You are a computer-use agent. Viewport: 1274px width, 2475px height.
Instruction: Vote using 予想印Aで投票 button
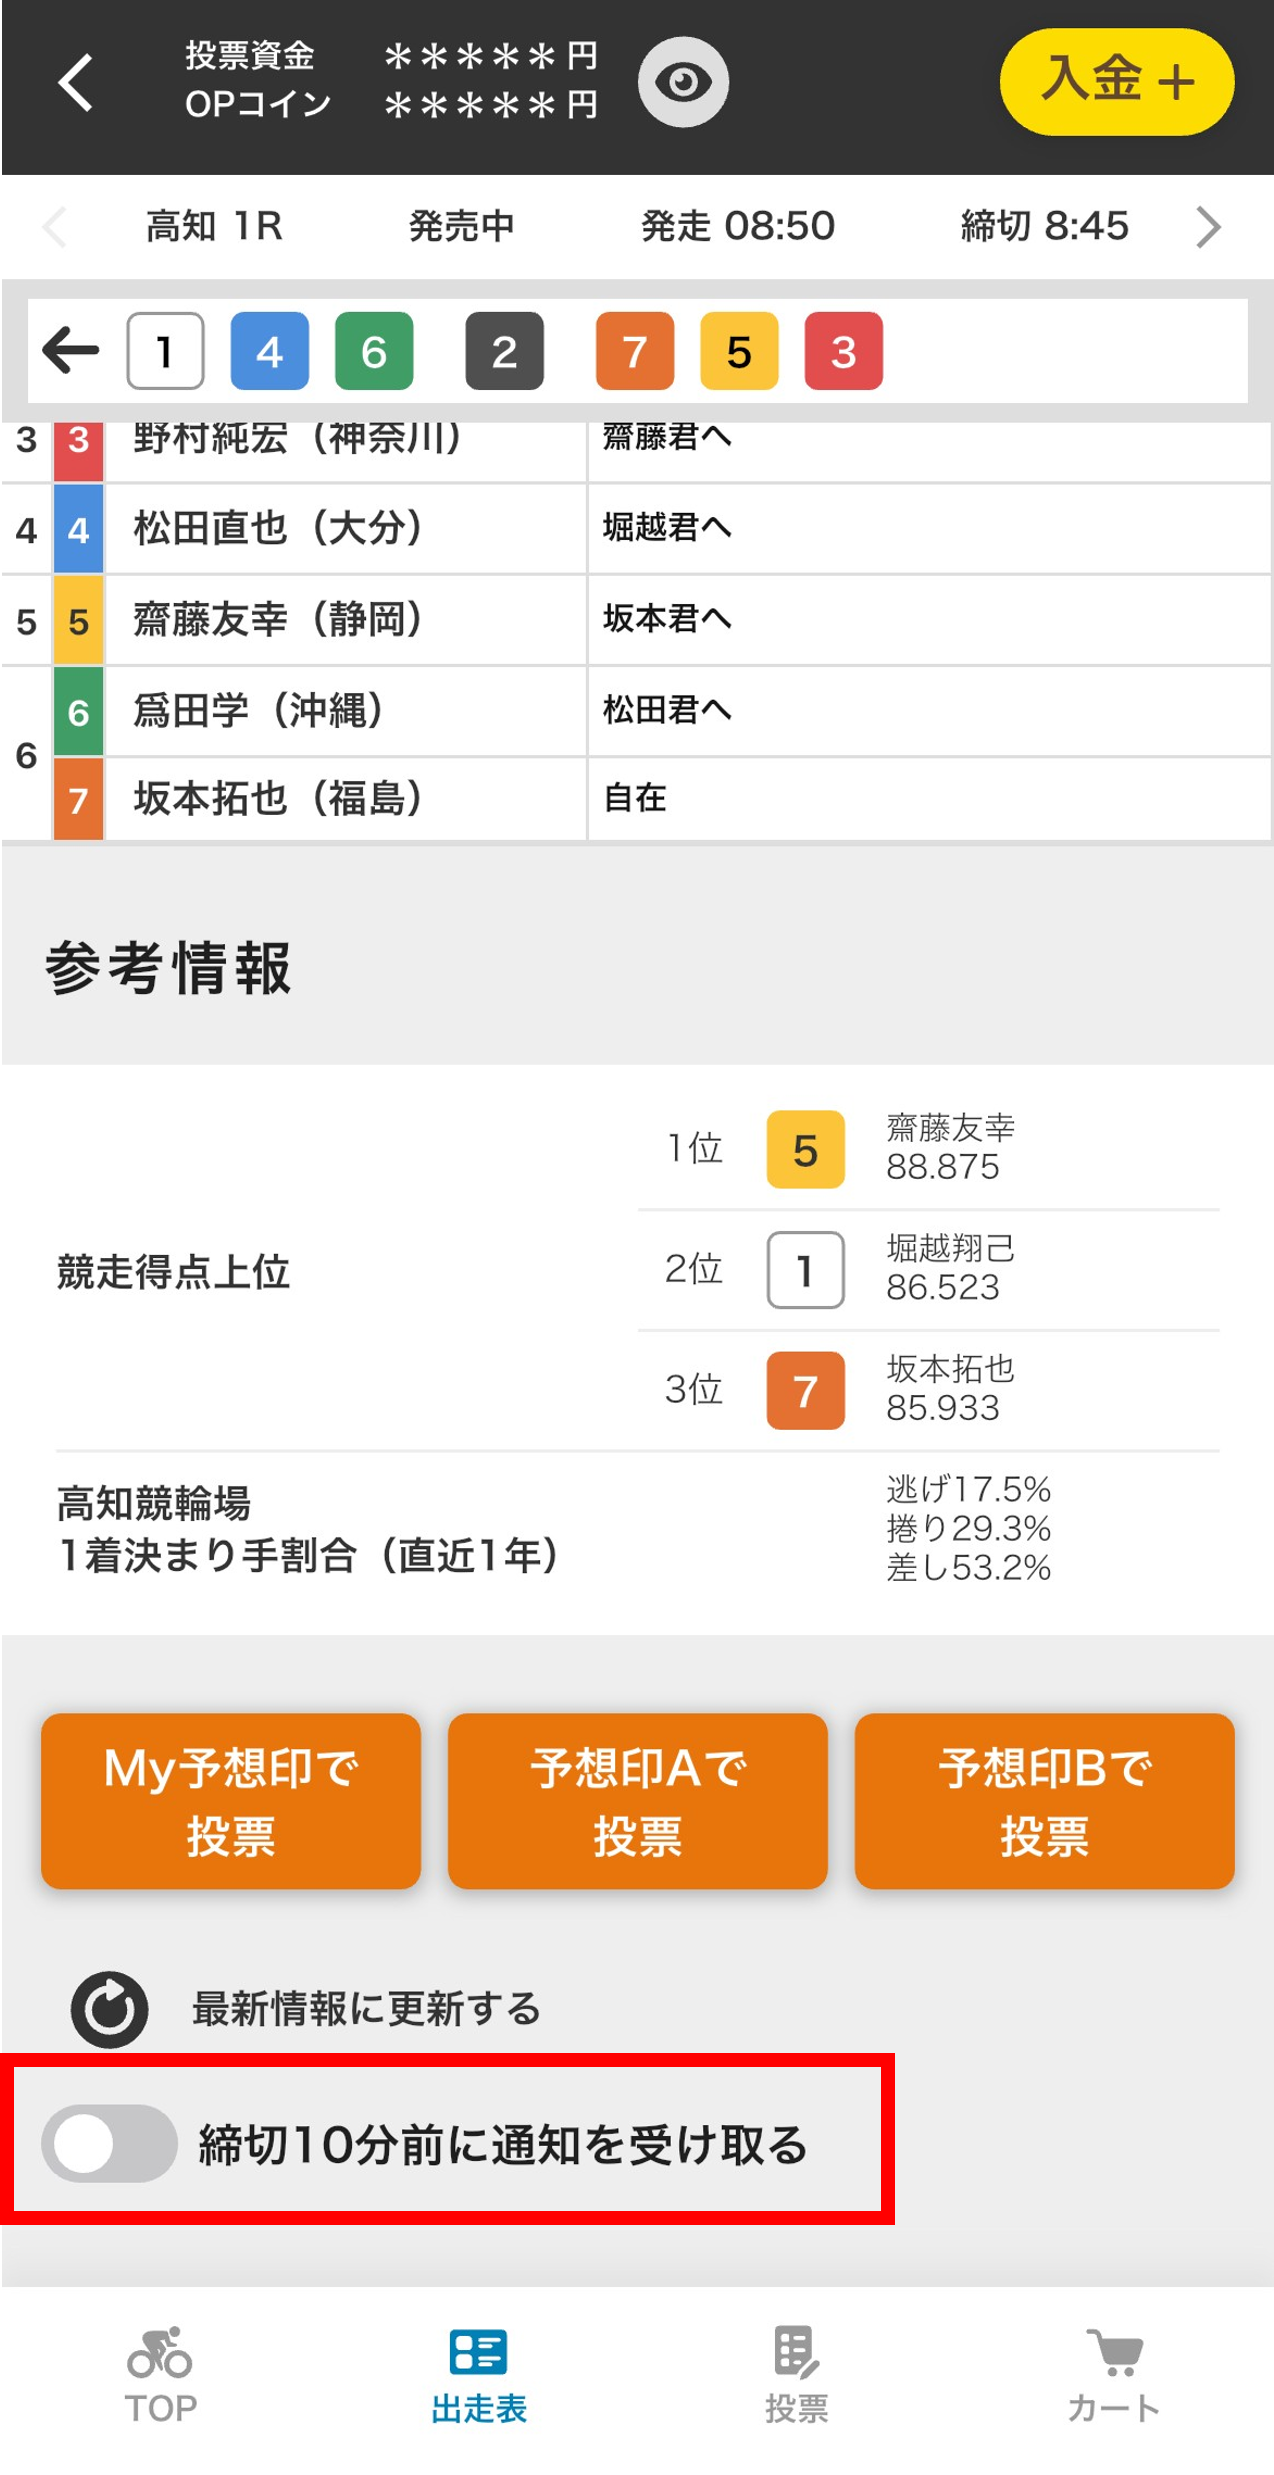[637, 1800]
